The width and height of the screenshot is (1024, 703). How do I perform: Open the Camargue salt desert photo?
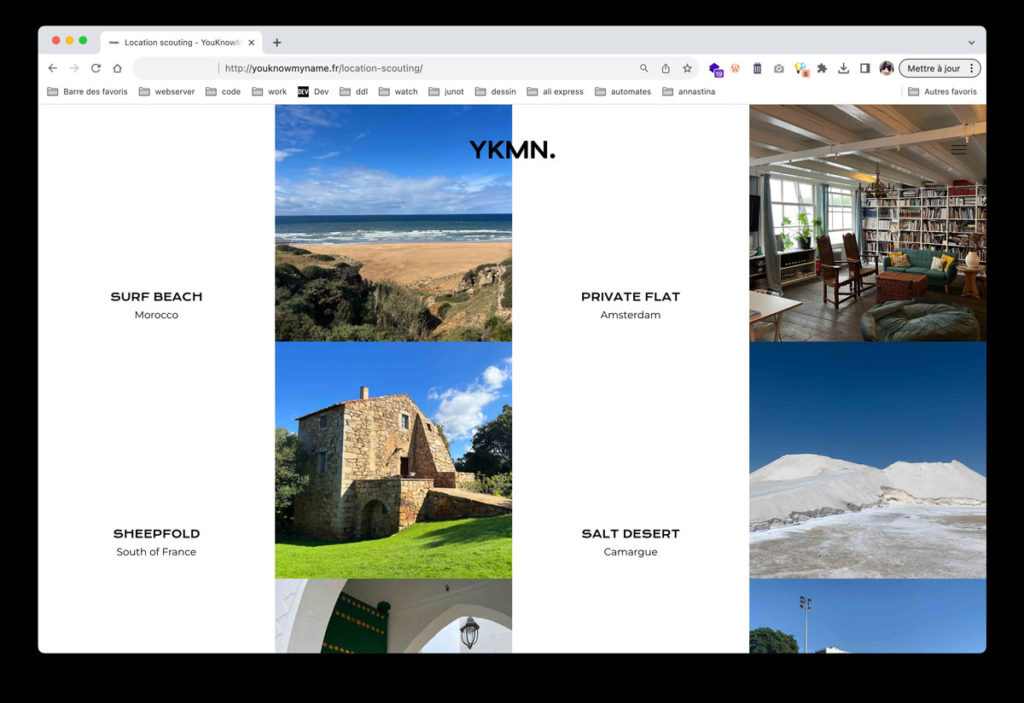coord(867,460)
